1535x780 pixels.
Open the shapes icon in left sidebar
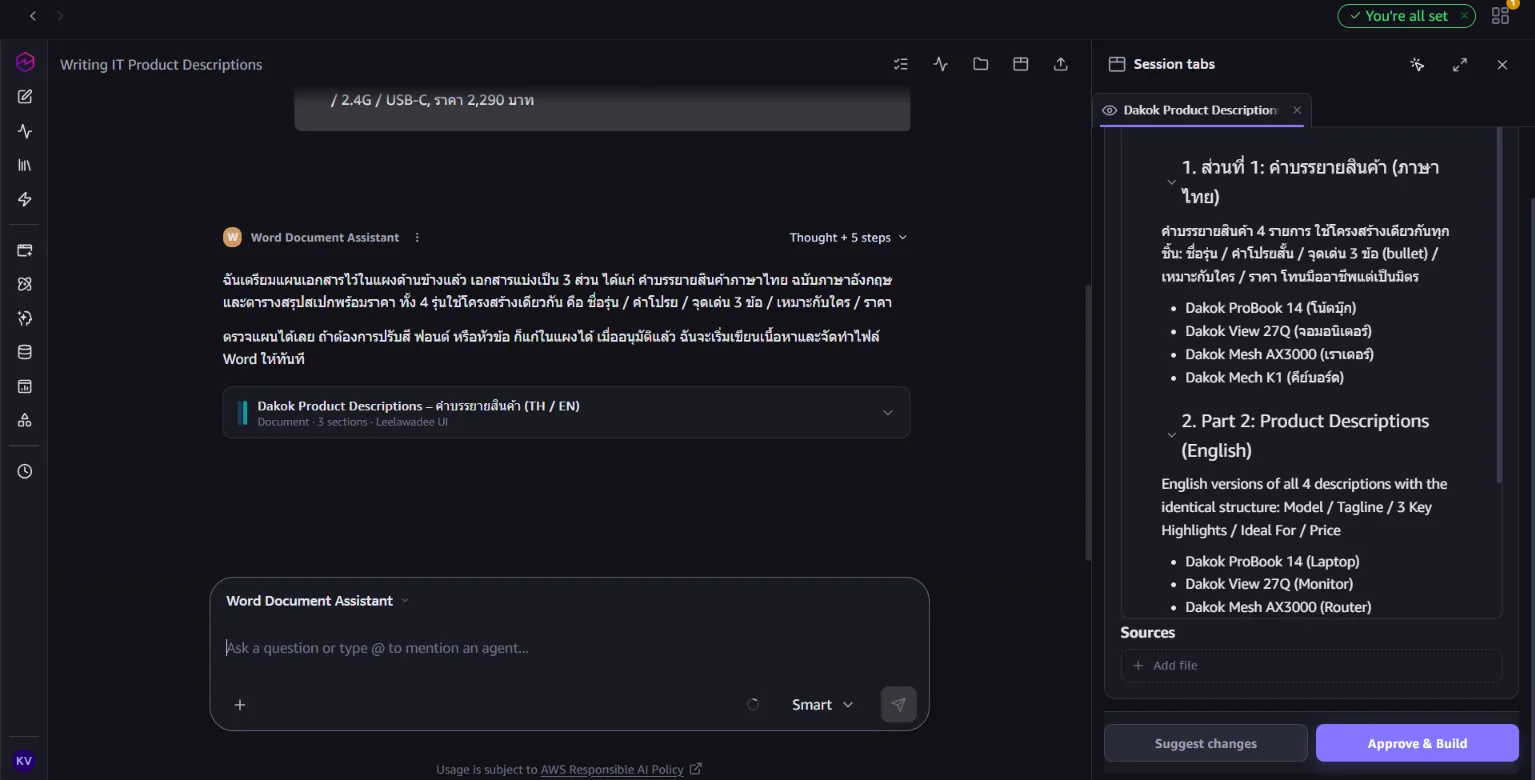click(25, 420)
